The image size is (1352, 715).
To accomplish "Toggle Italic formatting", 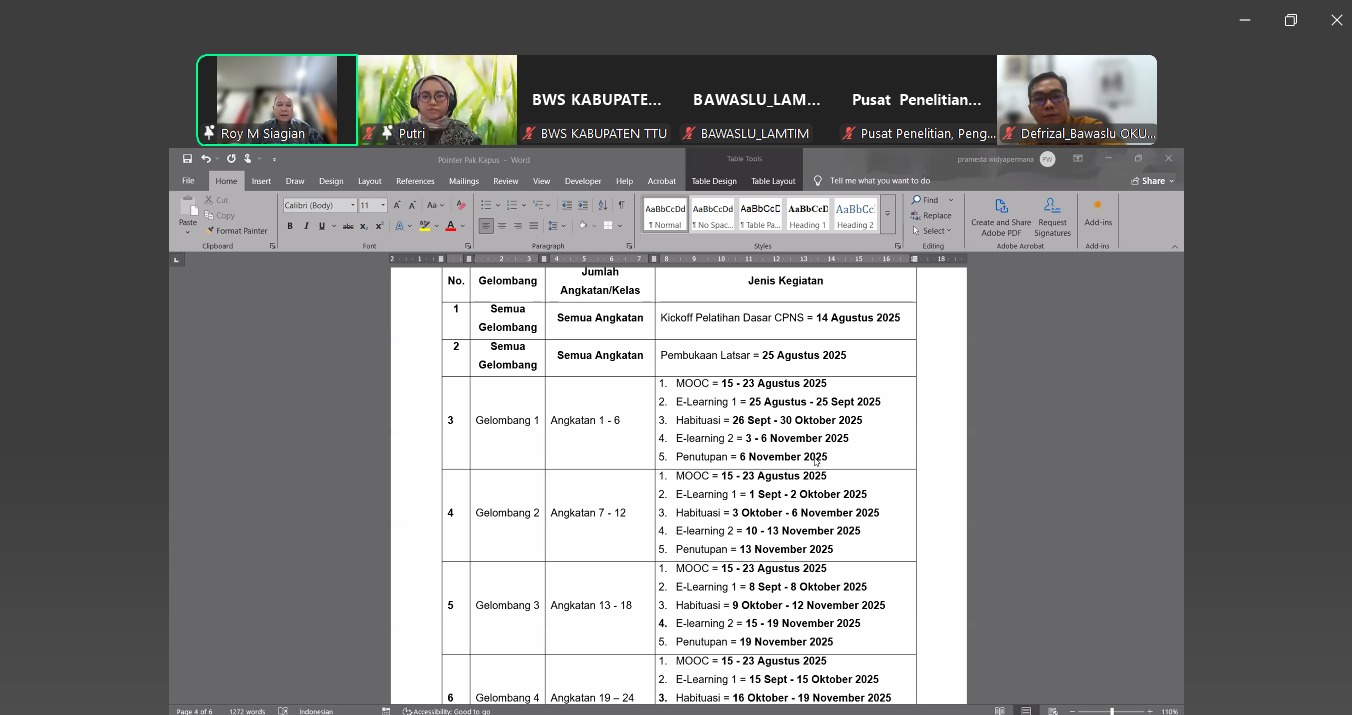I will tap(306, 226).
